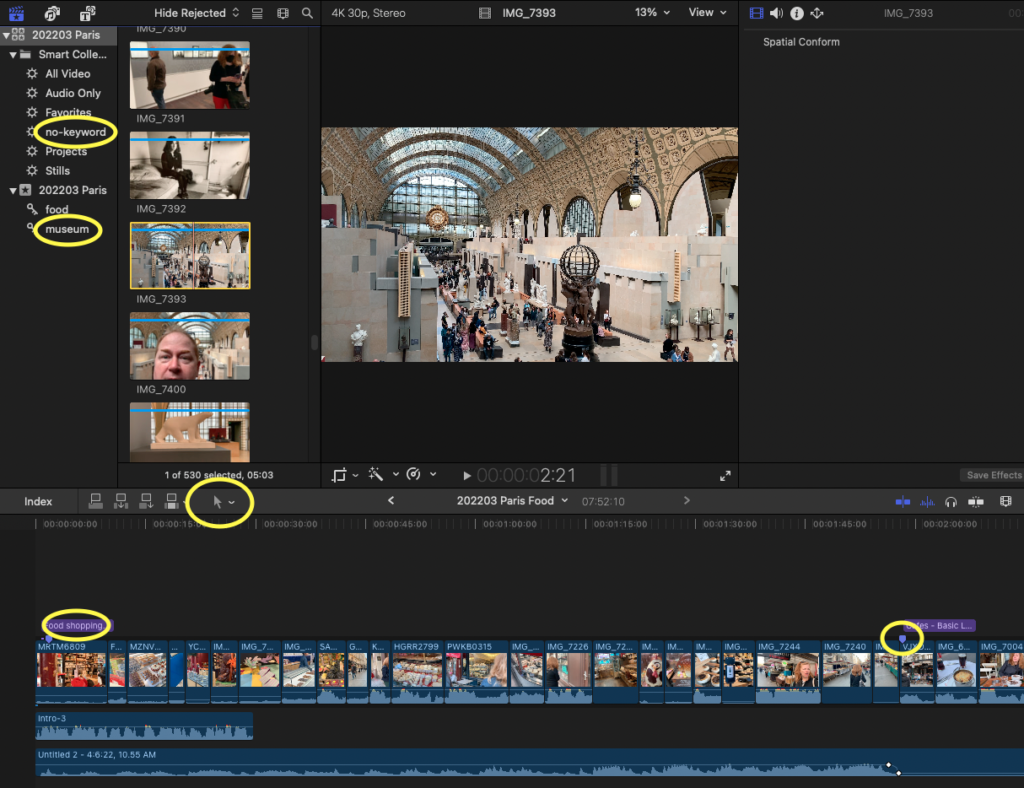The image size is (1024, 788).
Task: Toggle solo for selected items (headphones)
Action: [x=951, y=501]
